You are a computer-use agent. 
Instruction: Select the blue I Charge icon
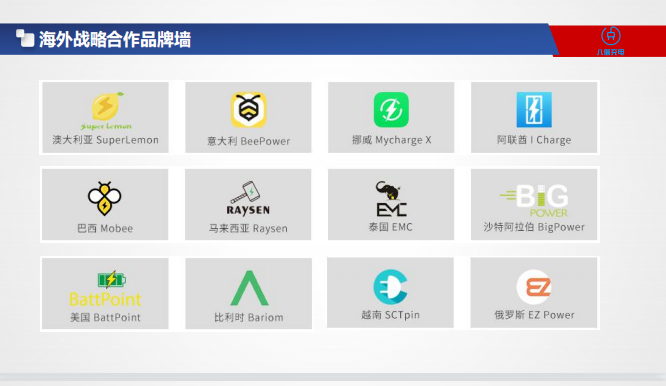point(534,110)
